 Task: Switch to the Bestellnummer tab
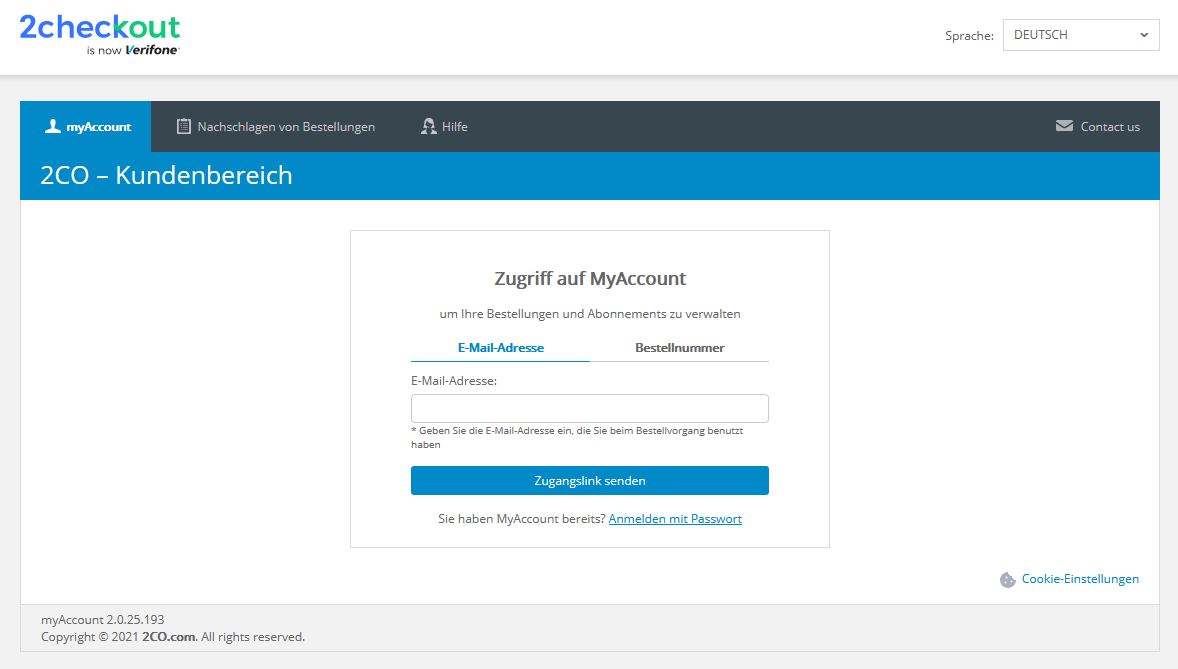[679, 348]
